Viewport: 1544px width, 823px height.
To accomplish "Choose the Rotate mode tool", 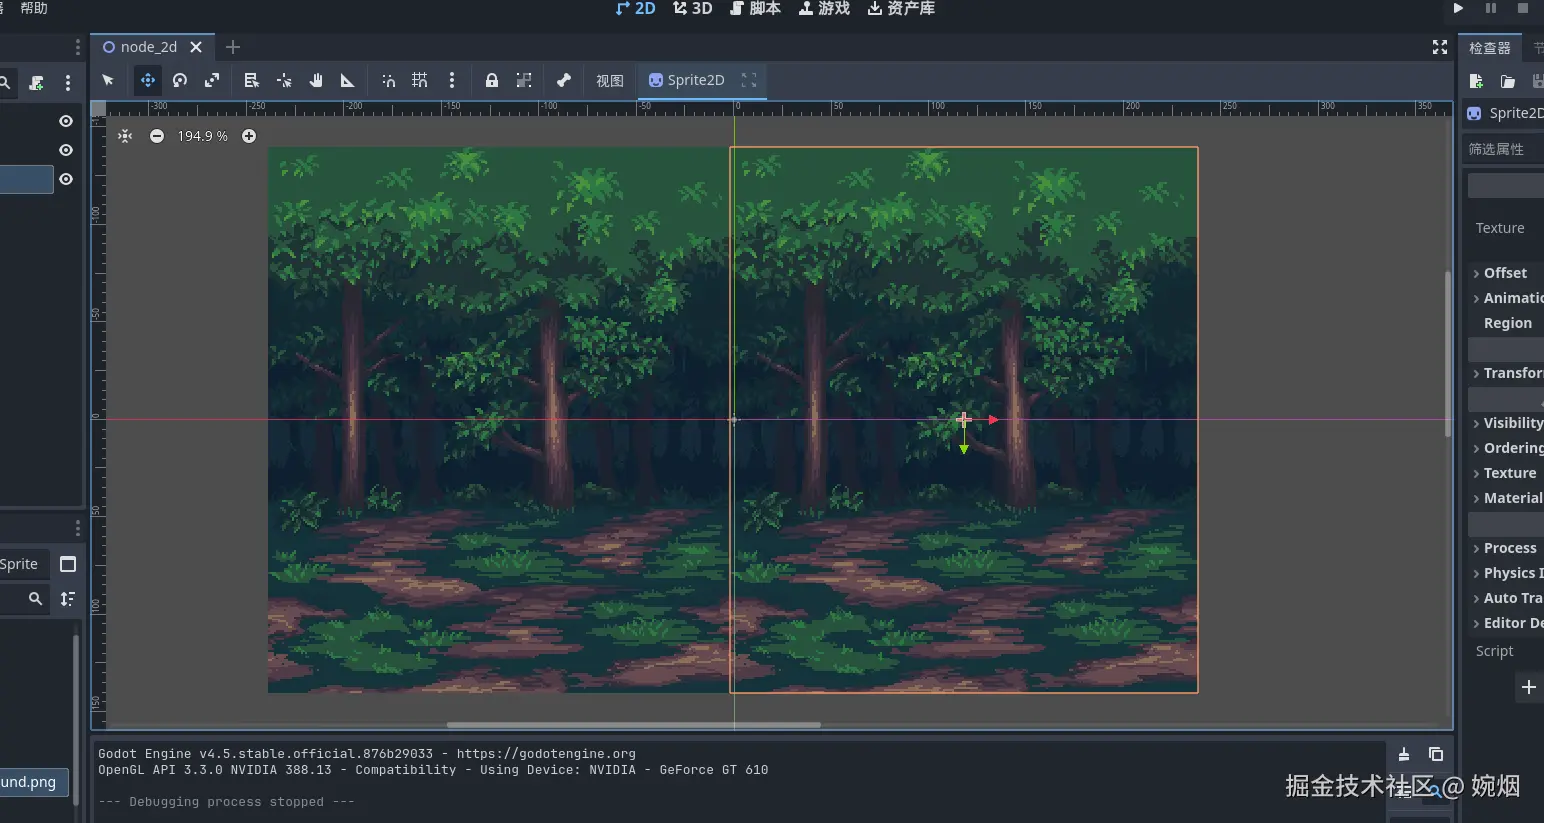I will 180,80.
